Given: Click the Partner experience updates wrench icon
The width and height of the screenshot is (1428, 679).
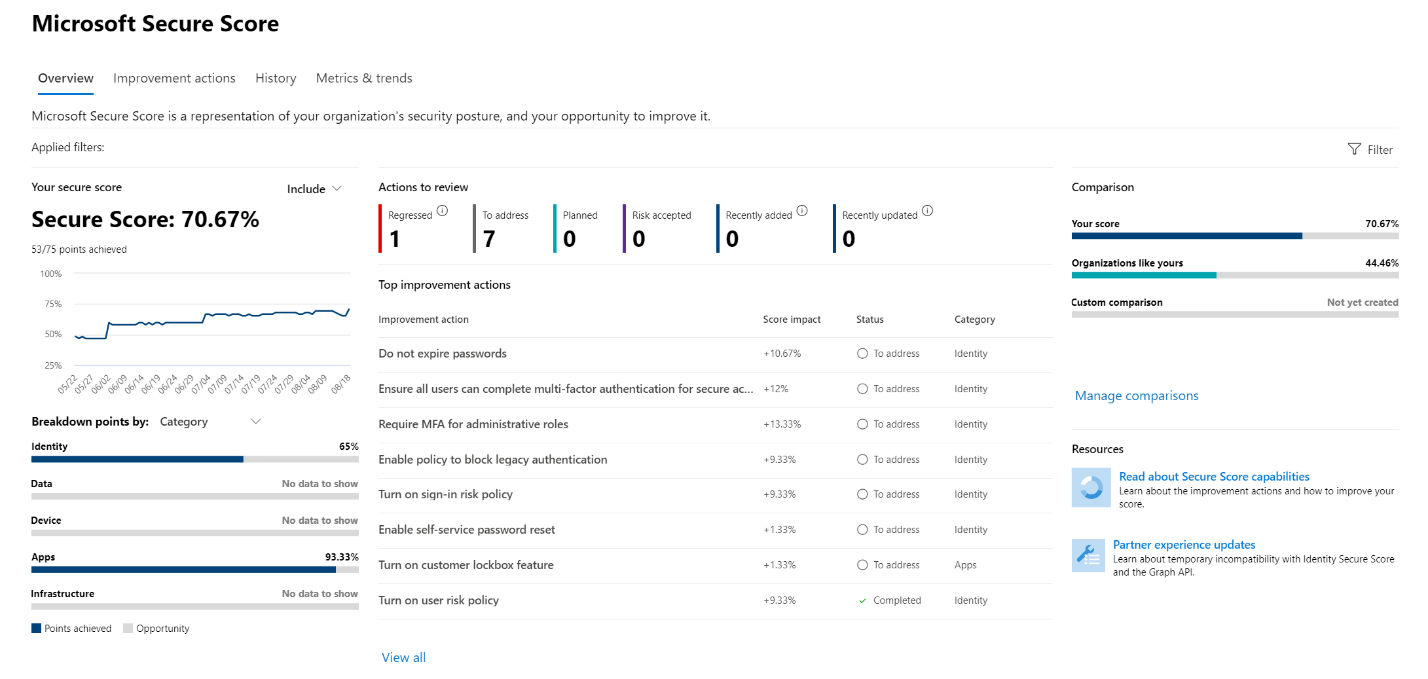Looking at the screenshot, I should pos(1090,556).
